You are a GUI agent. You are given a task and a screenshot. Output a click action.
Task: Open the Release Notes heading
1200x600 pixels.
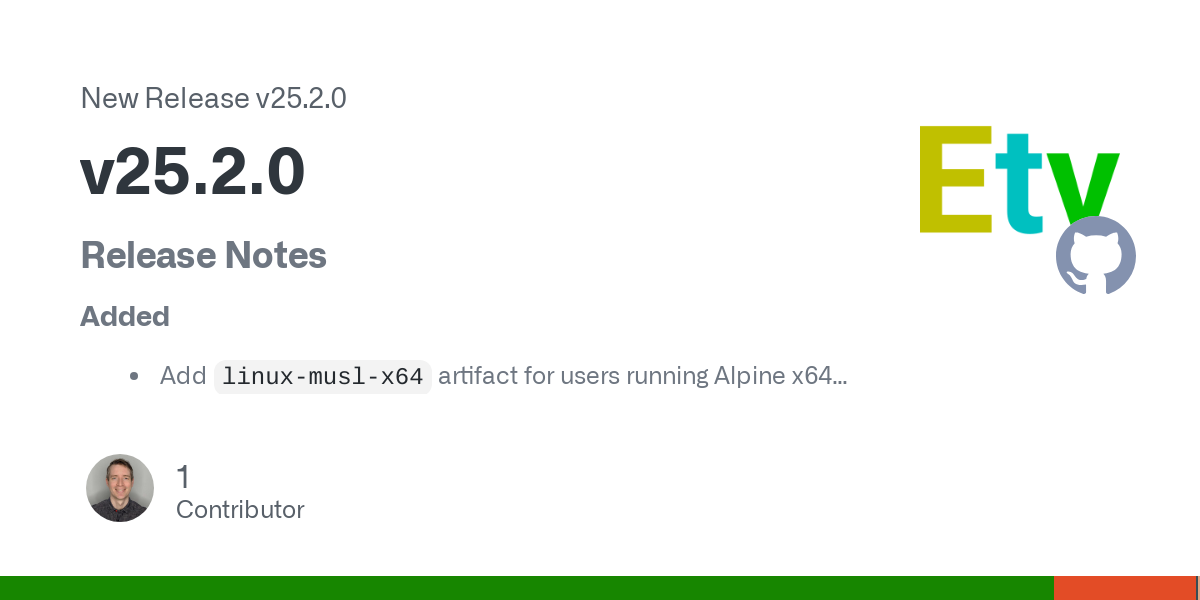(x=204, y=256)
